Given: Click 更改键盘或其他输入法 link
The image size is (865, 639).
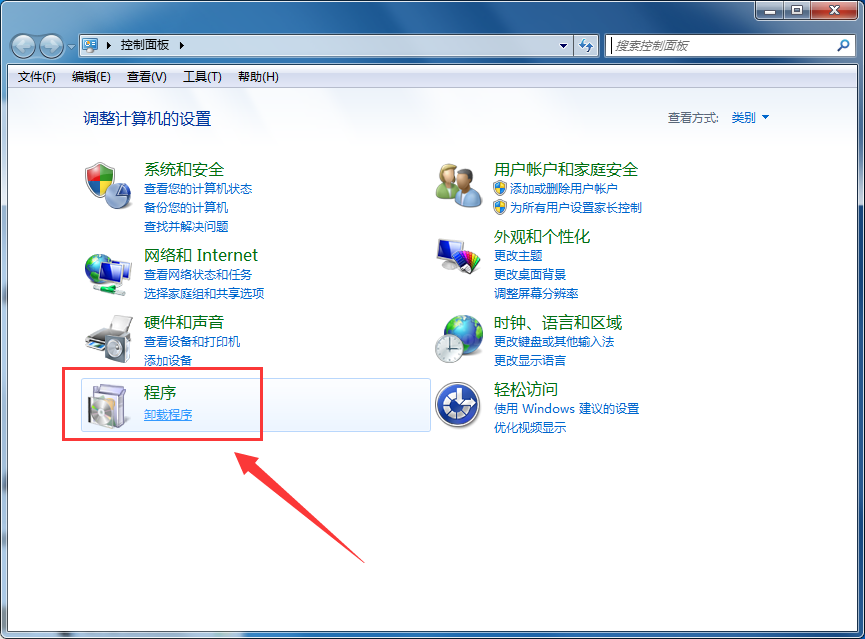Looking at the screenshot, I should [554, 342].
